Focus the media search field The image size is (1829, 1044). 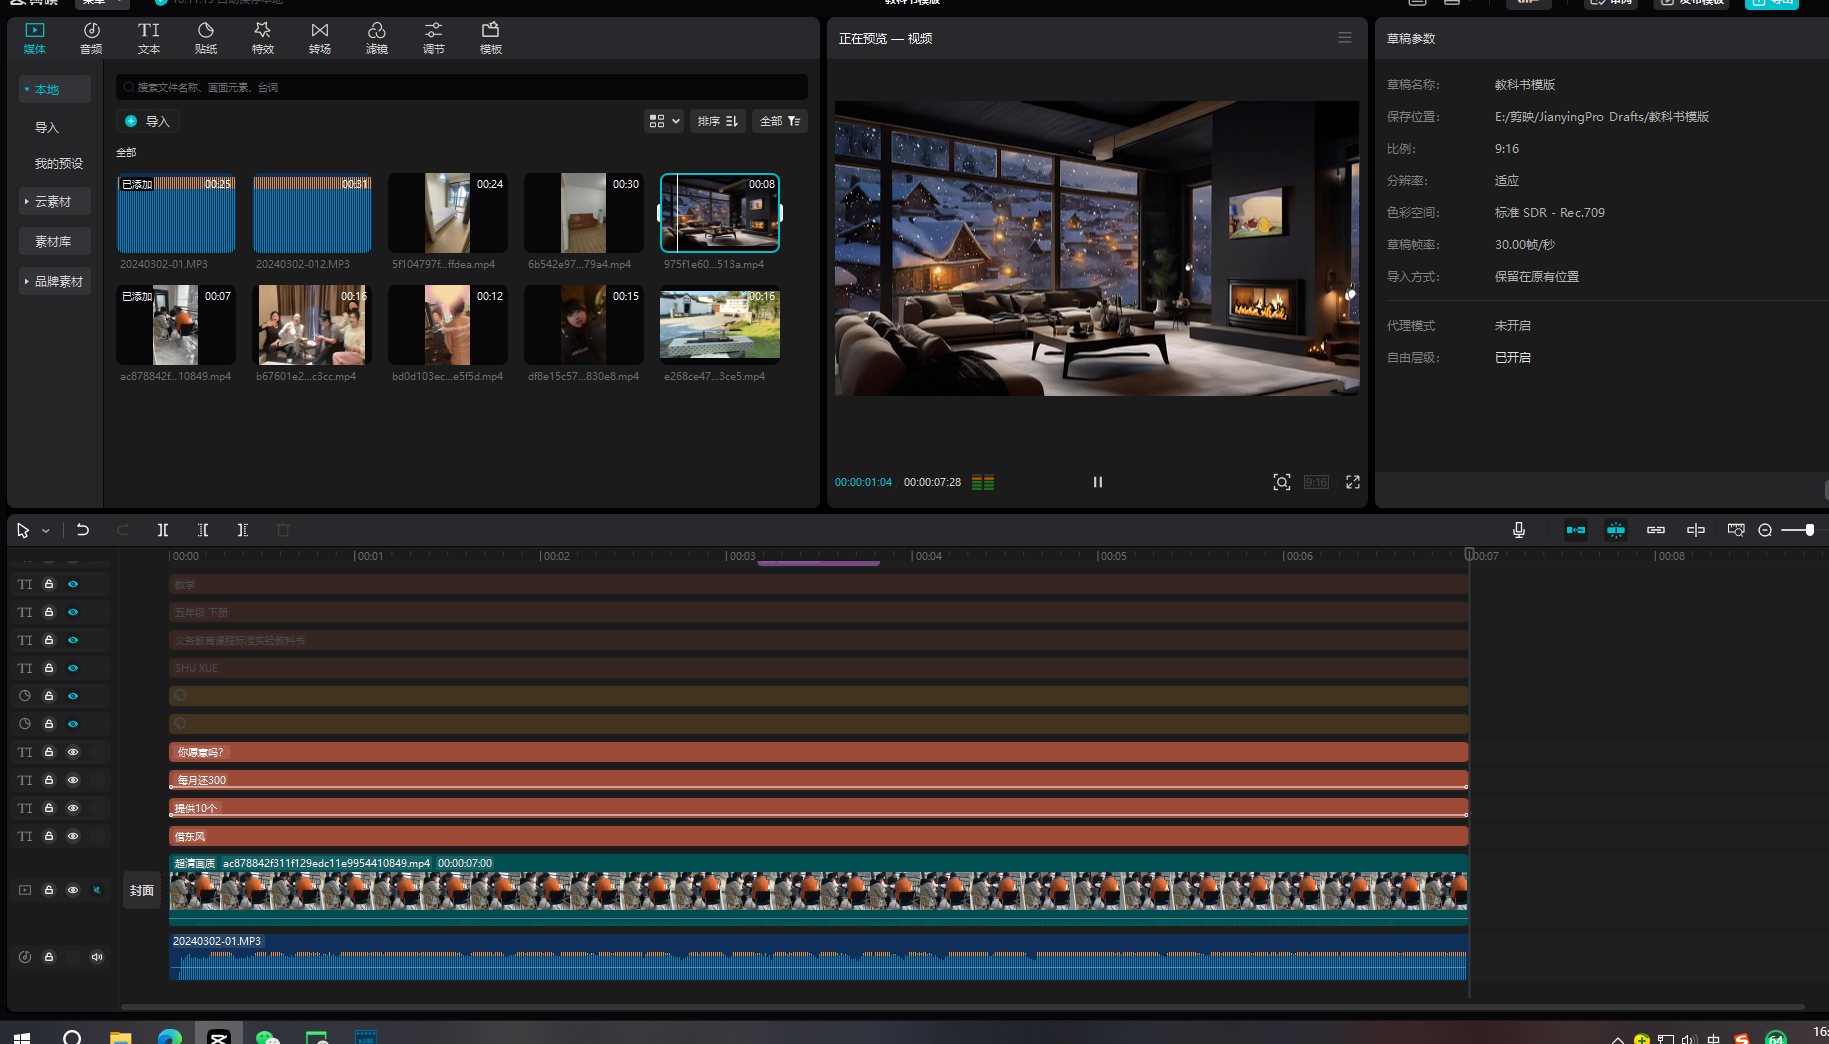click(462, 87)
